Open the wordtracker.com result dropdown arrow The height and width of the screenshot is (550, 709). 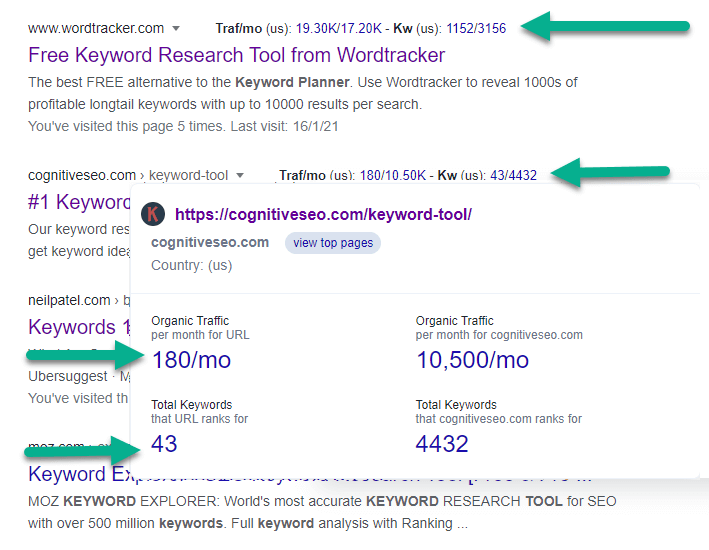pyautogui.click(x=176, y=28)
